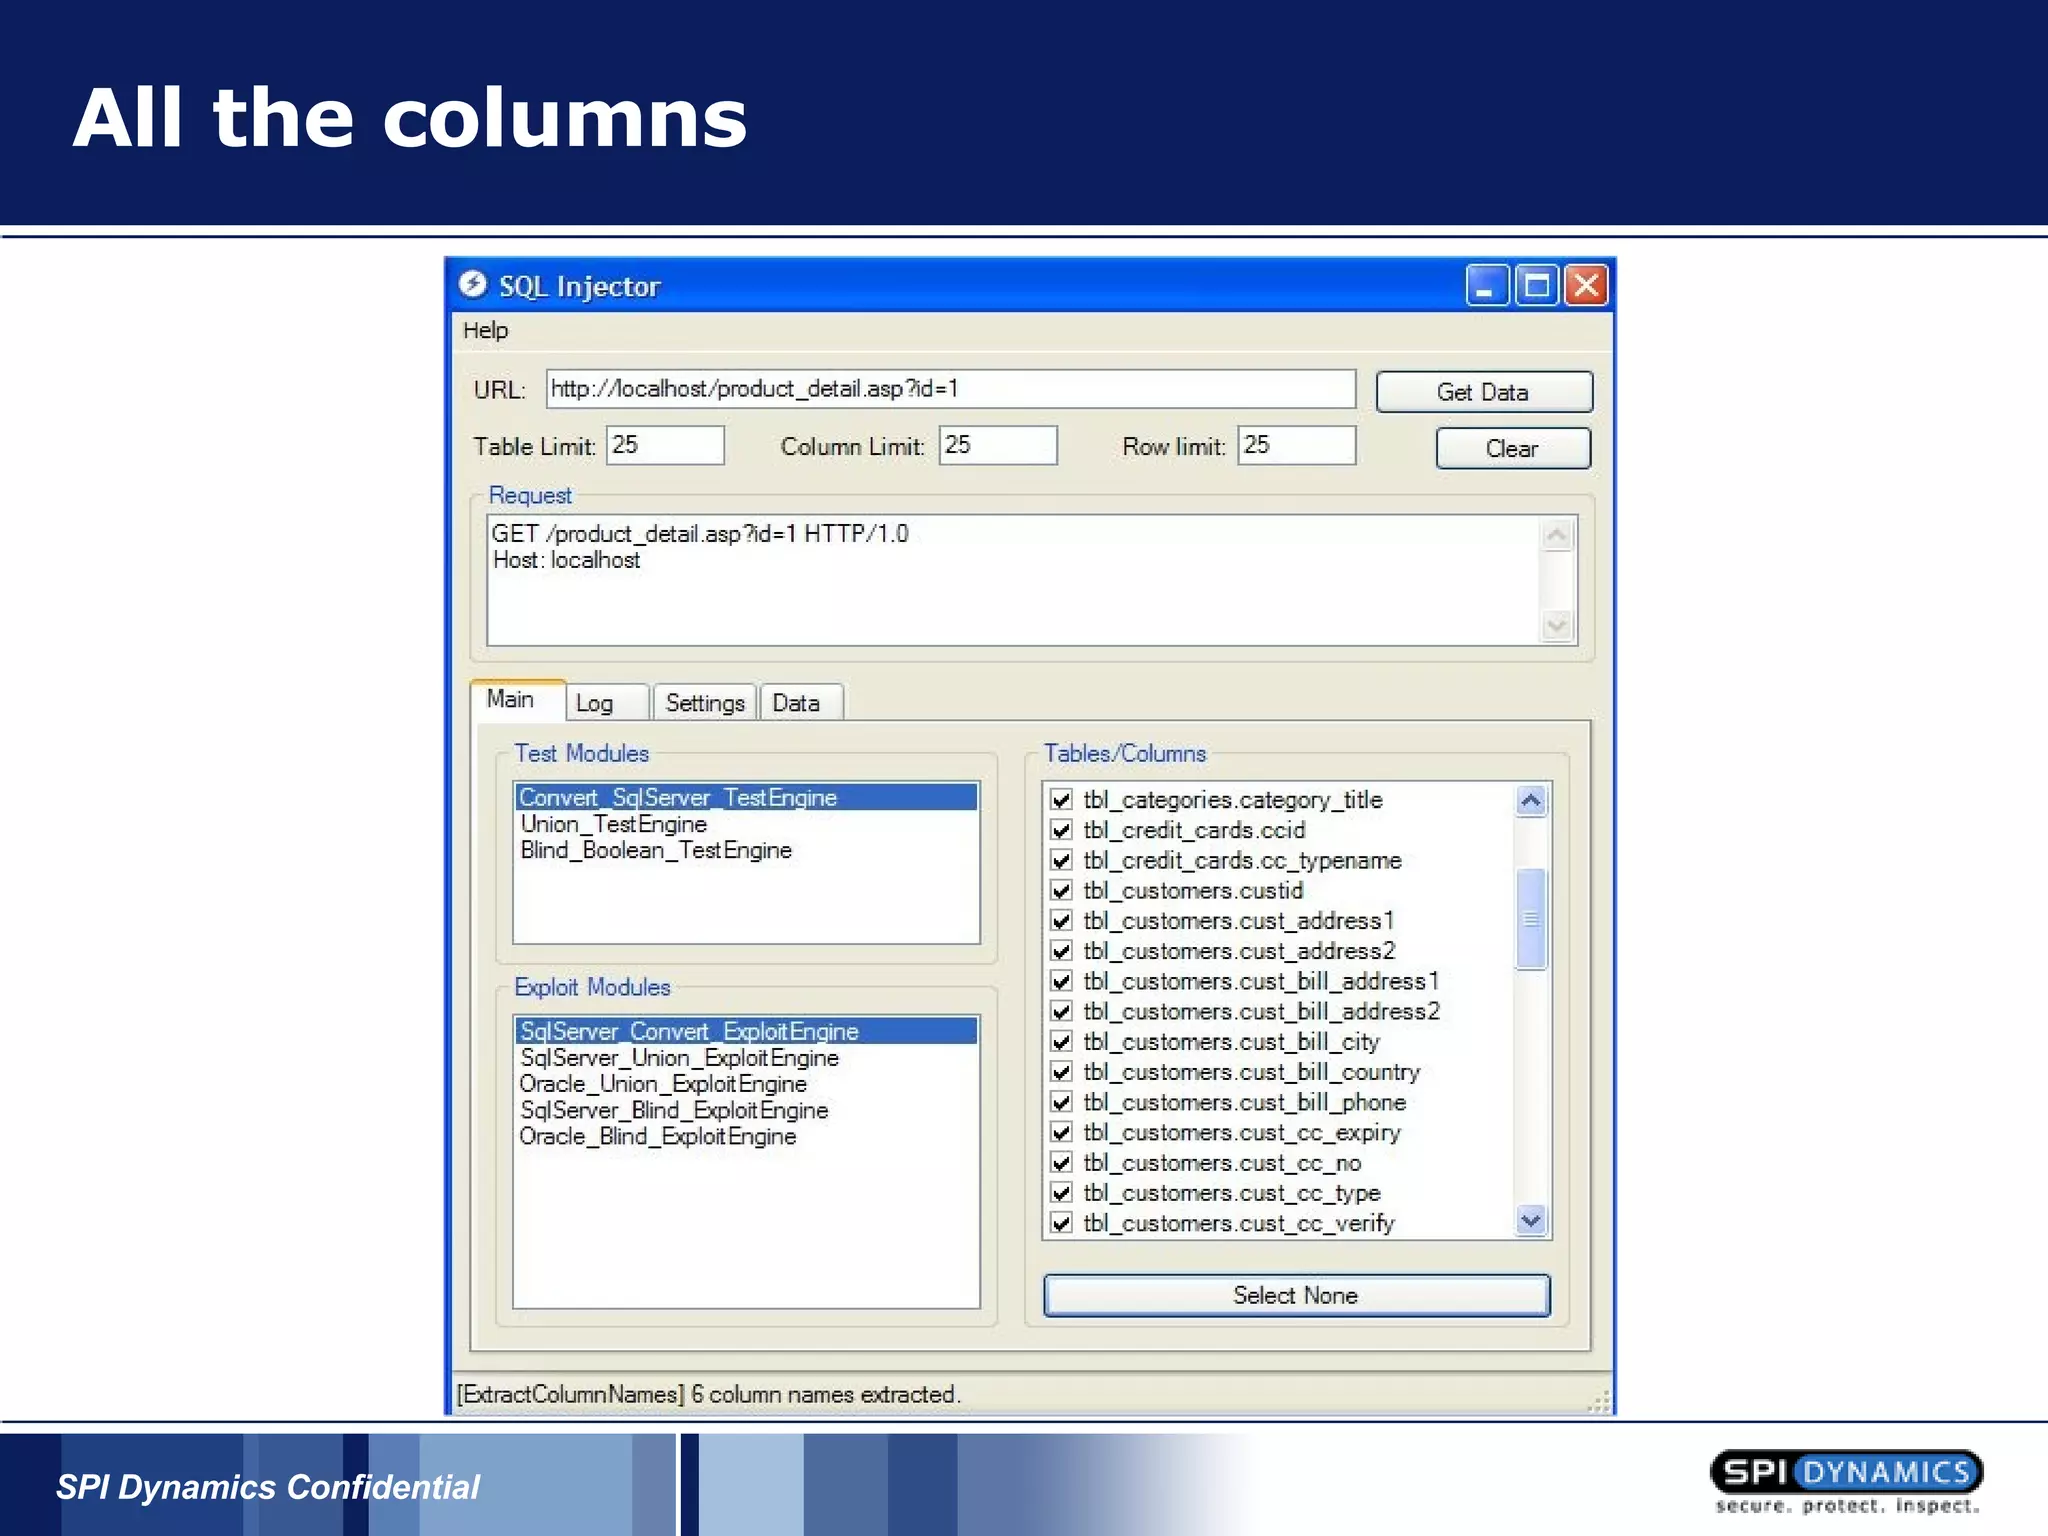Switch to the Data tab
Viewport: 2048px width, 1536px height.
(801, 703)
